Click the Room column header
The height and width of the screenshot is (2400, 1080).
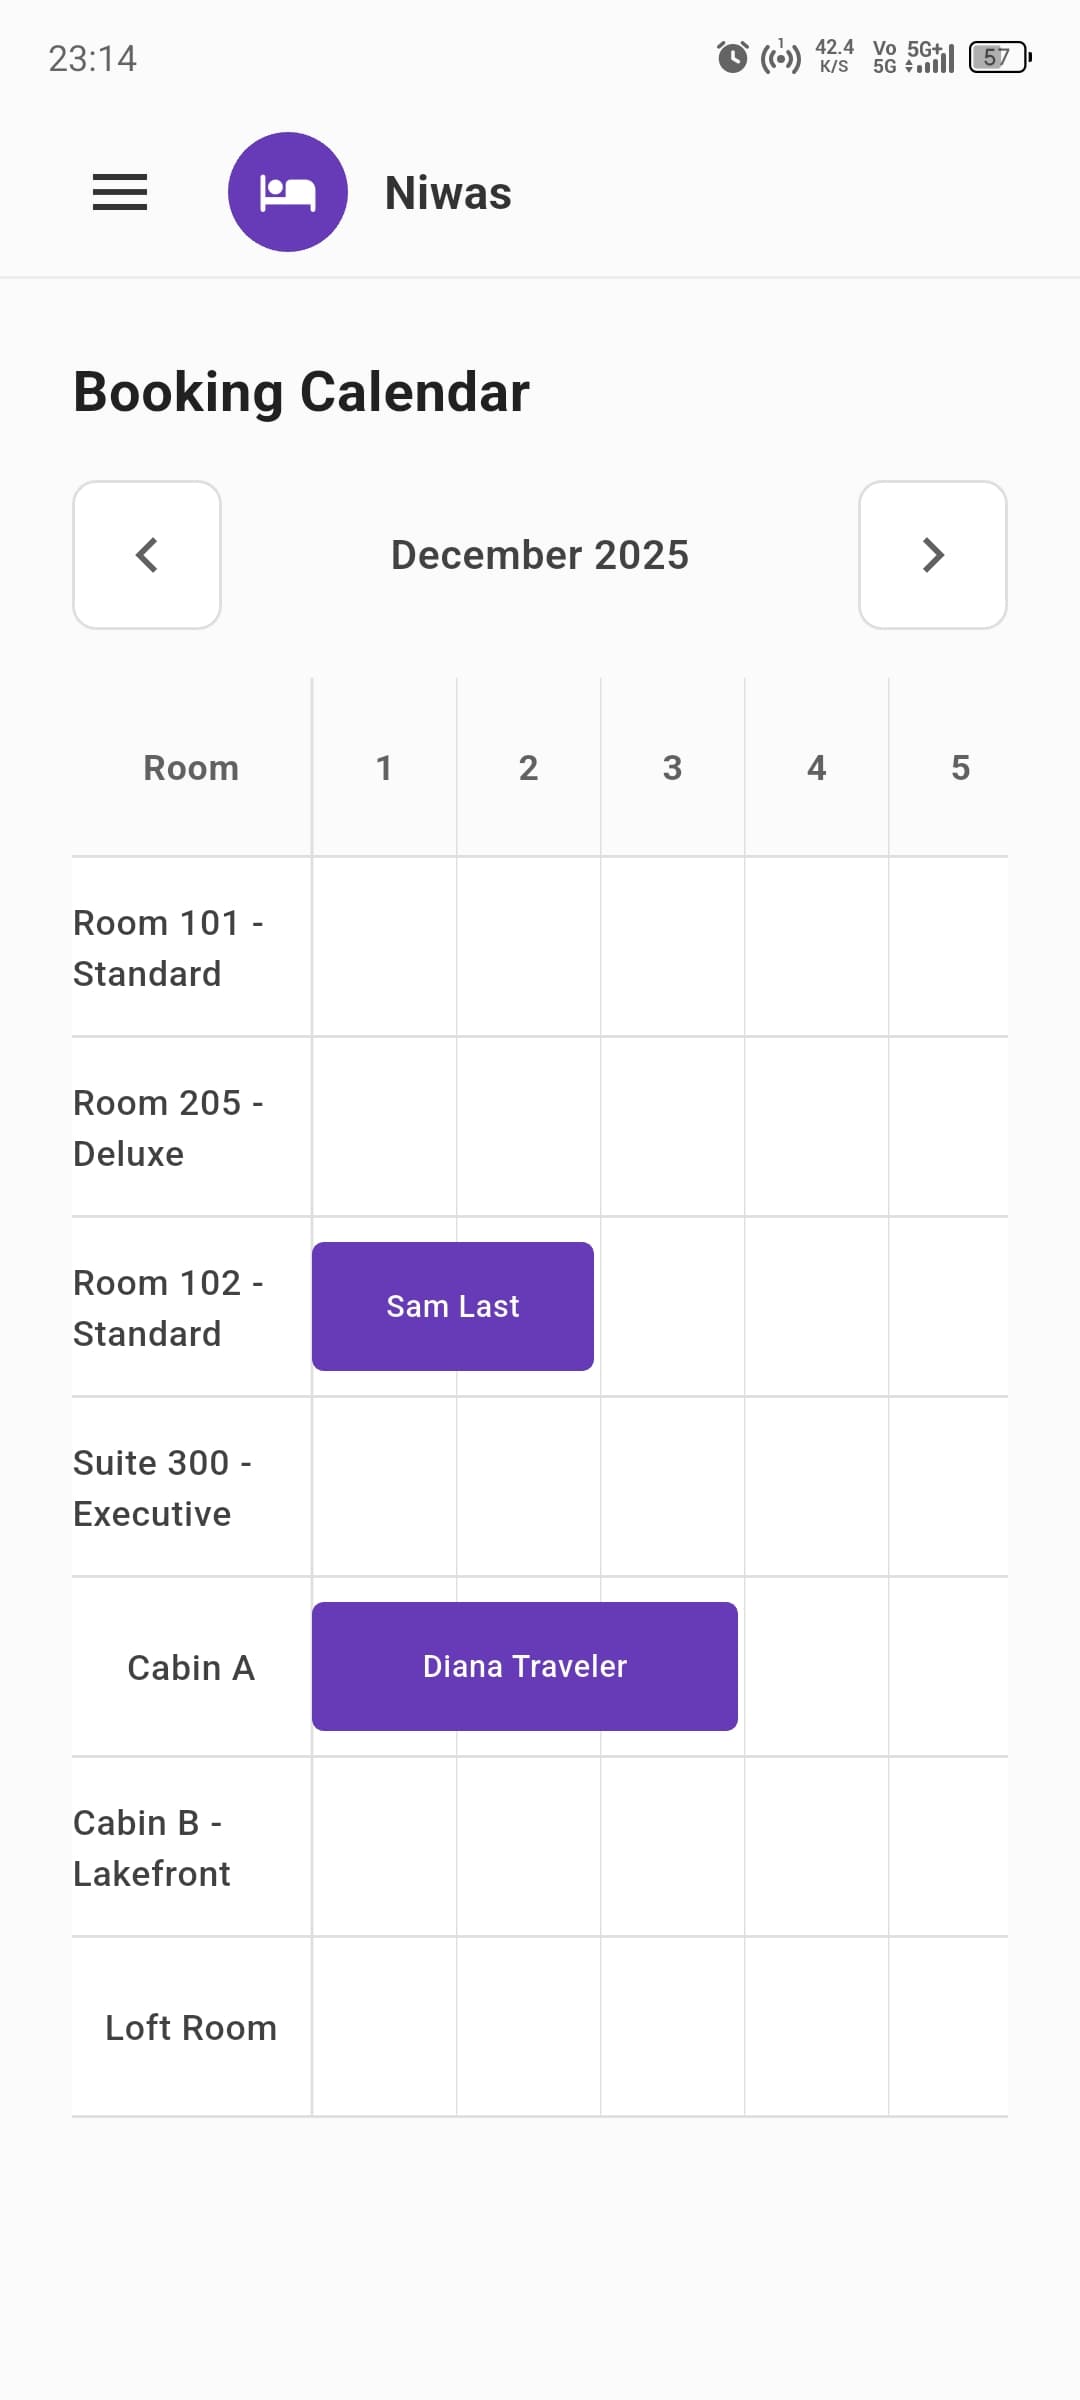click(x=190, y=767)
